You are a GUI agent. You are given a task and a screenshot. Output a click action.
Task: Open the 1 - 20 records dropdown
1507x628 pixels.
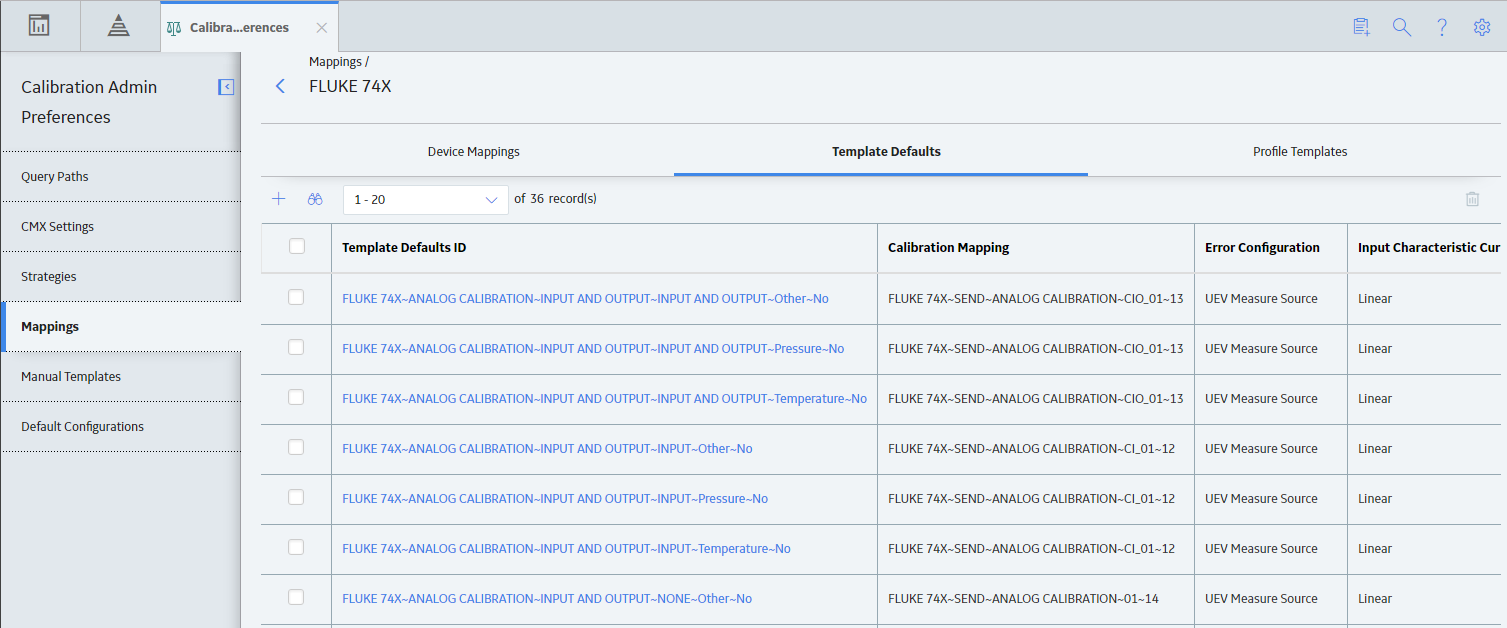[425, 200]
